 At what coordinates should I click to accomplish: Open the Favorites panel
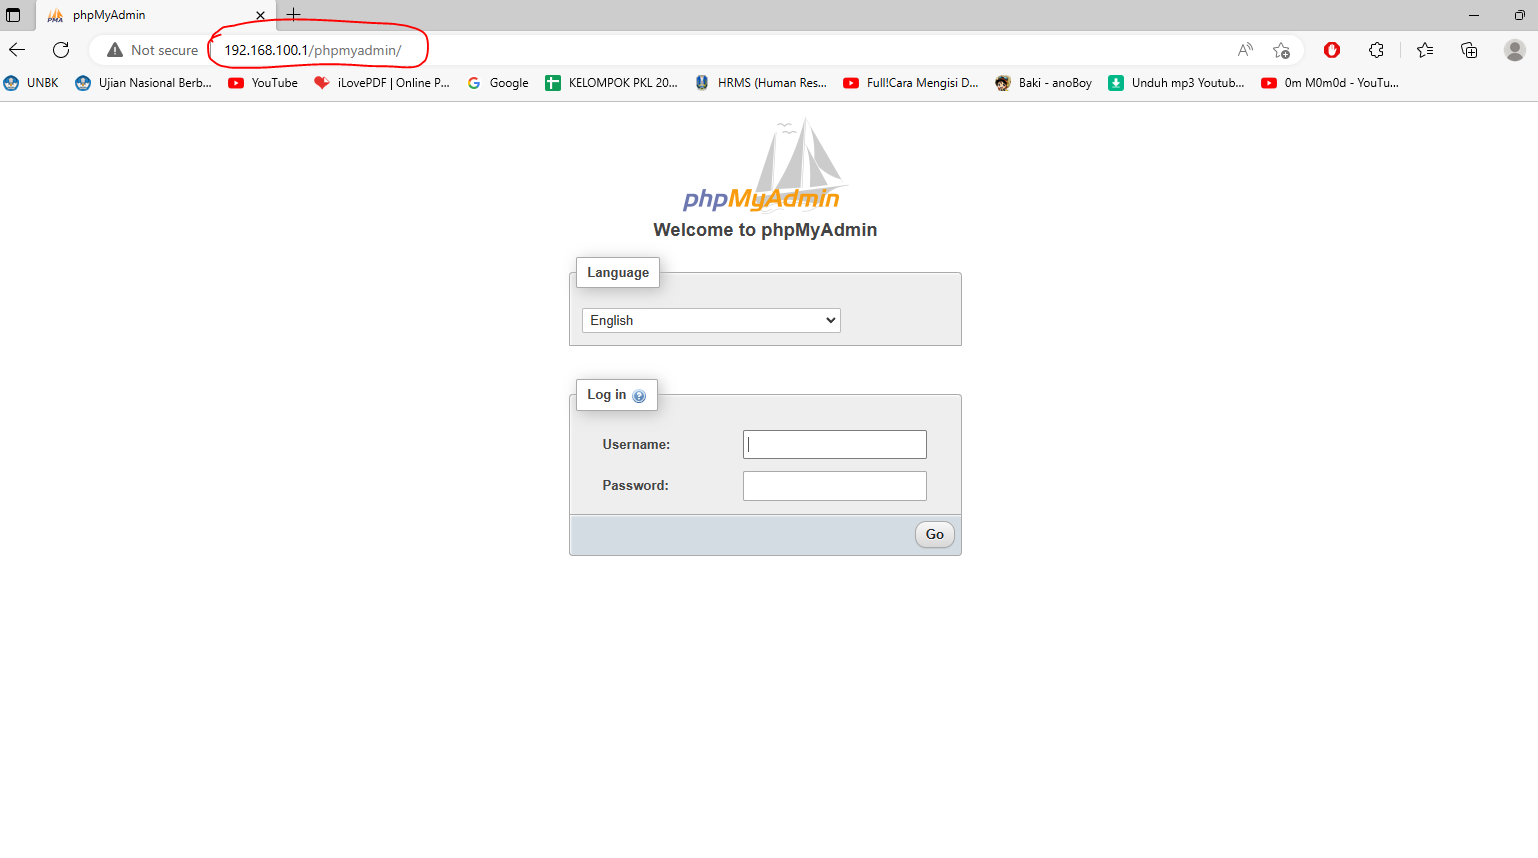pyautogui.click(x=1424, y=49)
